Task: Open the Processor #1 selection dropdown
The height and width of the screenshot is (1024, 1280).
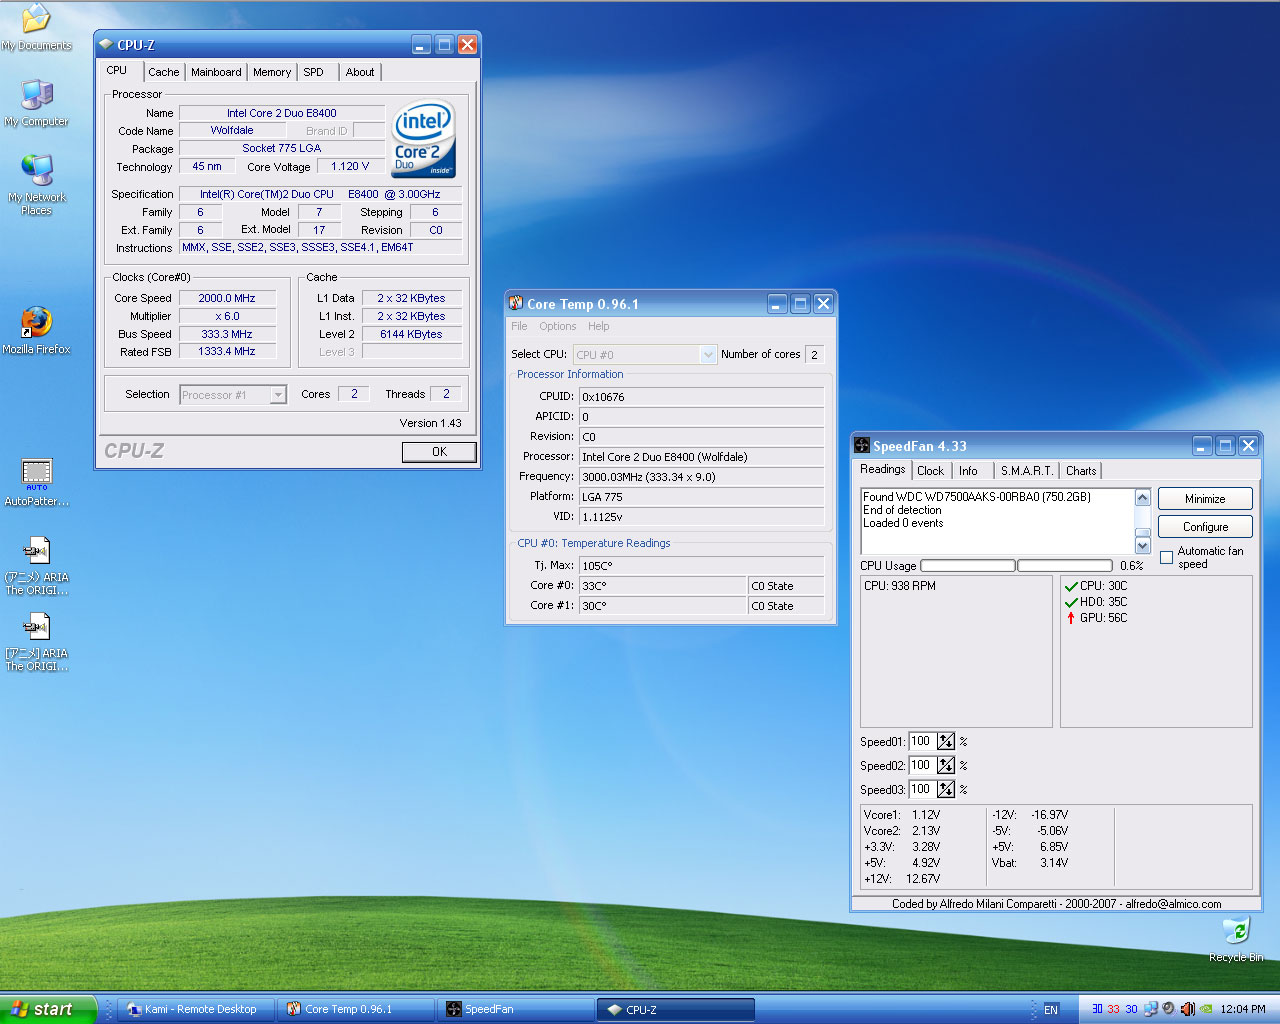Action: [x=278, y=395]
